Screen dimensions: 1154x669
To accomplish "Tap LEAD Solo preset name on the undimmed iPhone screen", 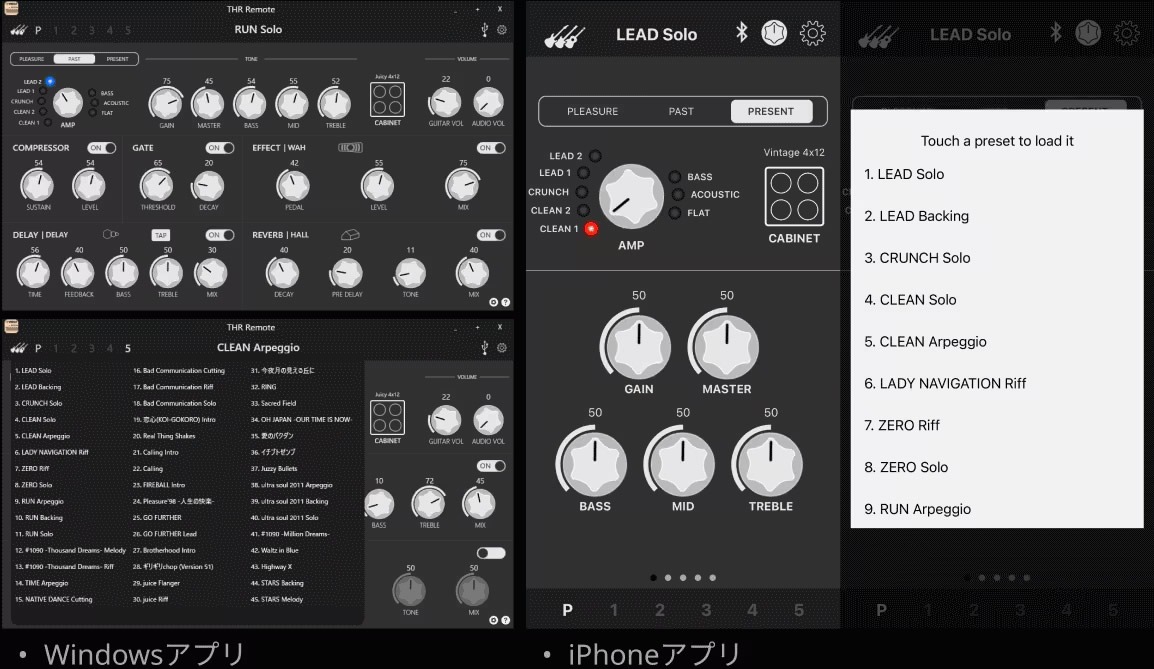I will point(656,35).
